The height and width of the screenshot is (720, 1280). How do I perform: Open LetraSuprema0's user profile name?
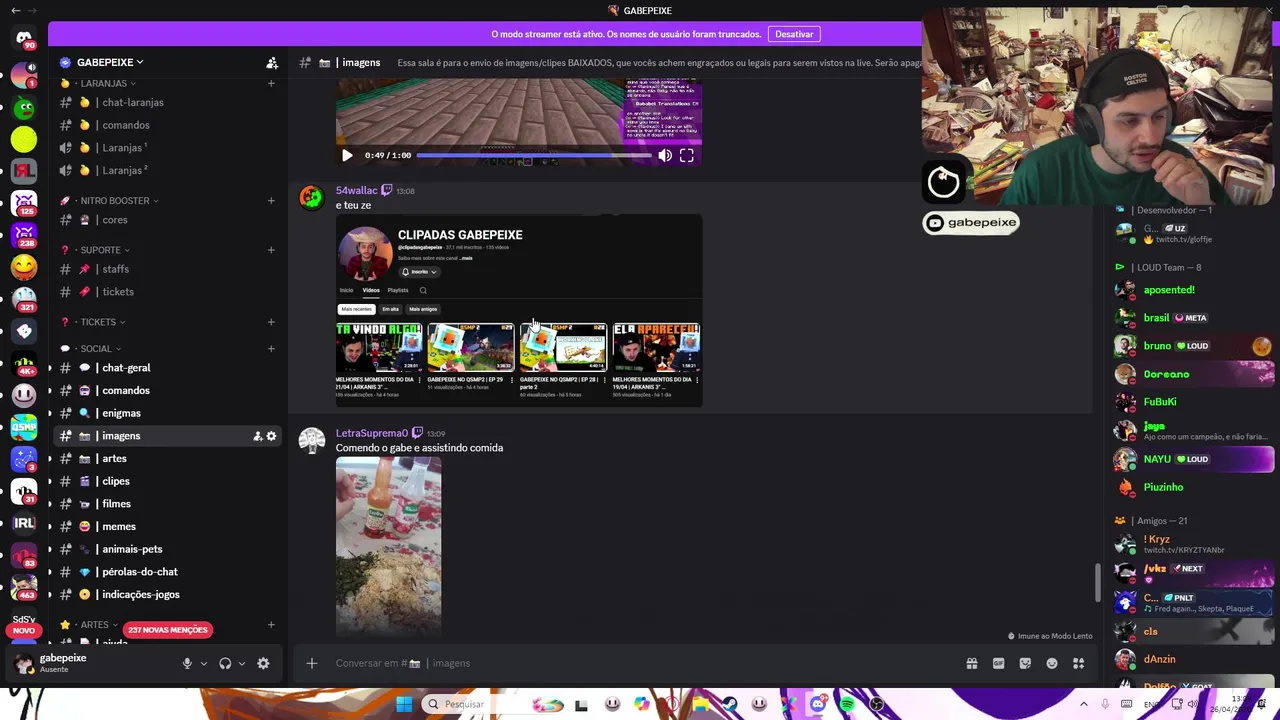tap(372, 433)
